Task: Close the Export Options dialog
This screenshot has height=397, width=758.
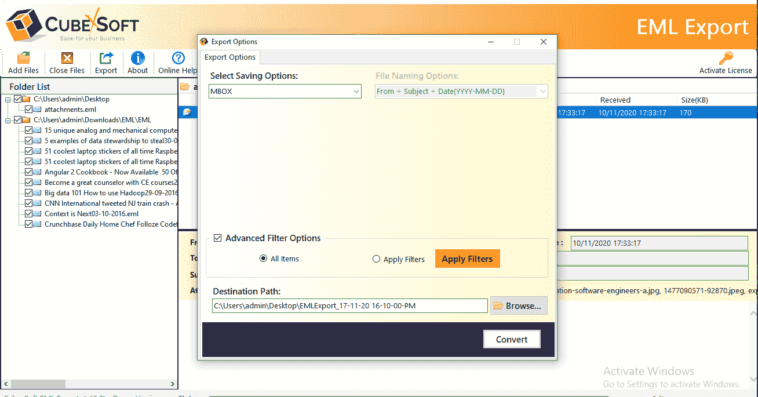Action: (543, 42)
